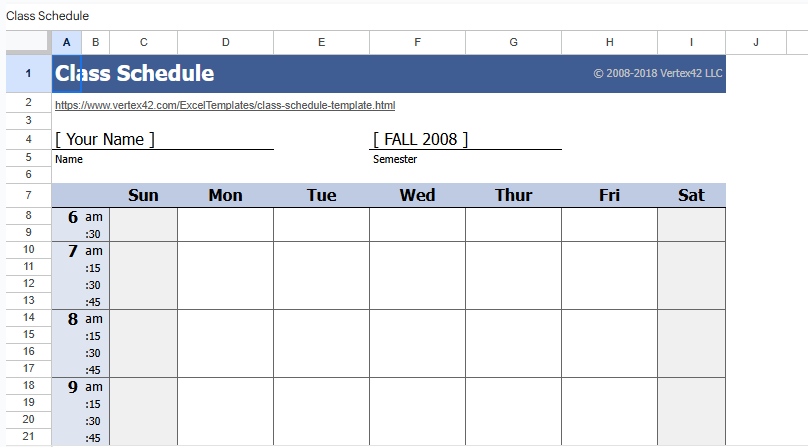
Task: Select the Sun day header cell
Action: coord(143,196)
